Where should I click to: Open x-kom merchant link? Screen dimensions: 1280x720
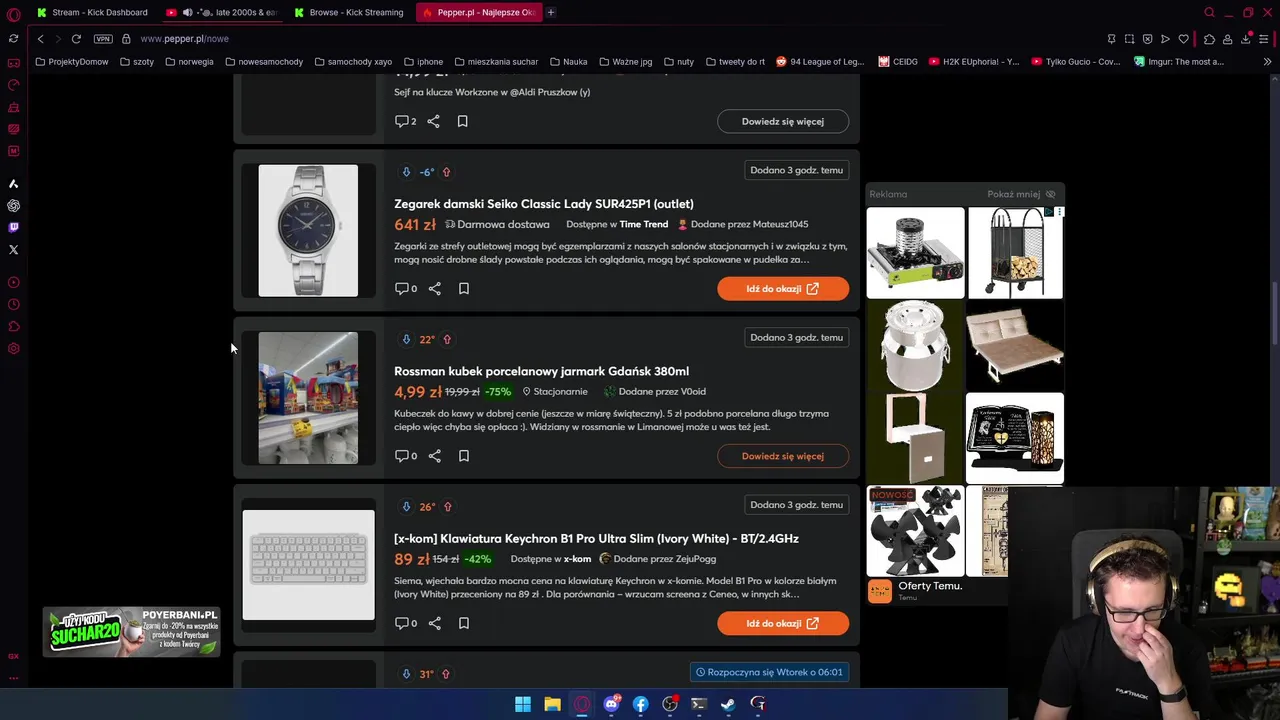tap(577, 559)
